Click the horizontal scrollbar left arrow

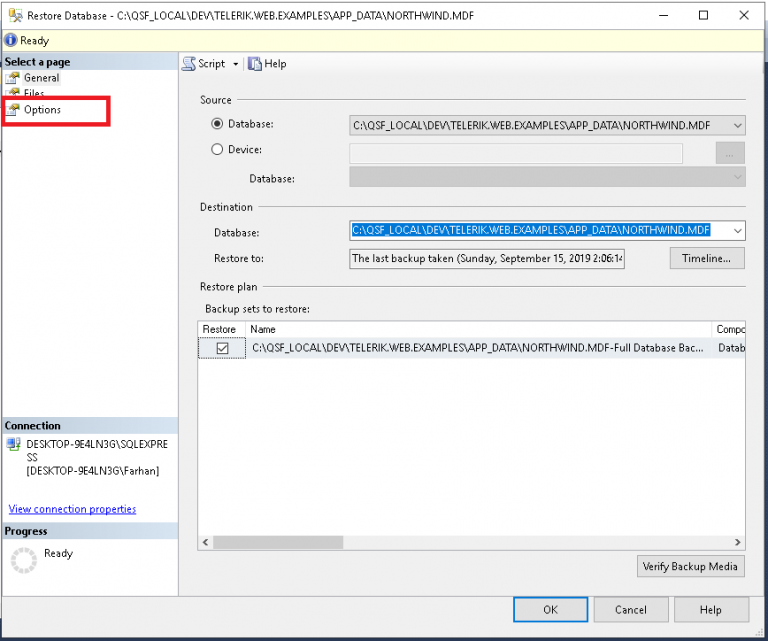[x=205, y=542]
